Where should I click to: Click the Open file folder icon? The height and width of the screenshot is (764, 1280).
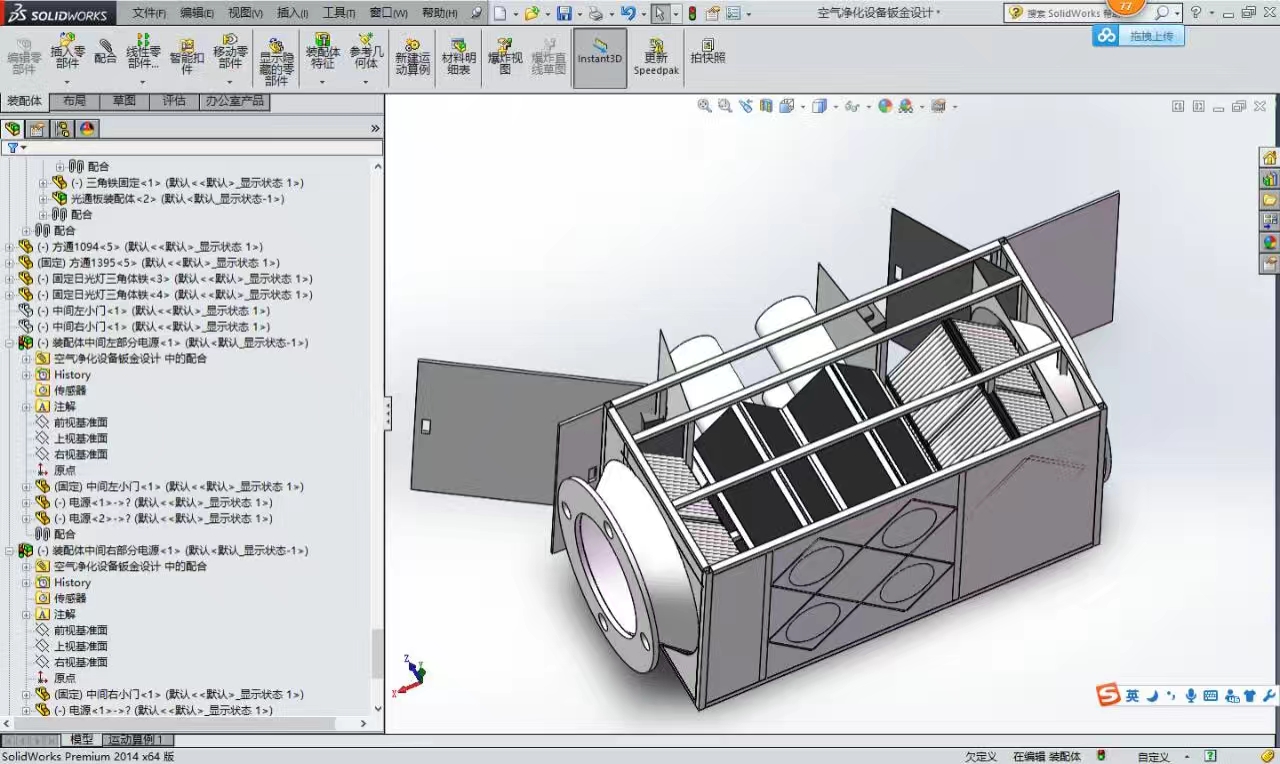pyautogui.click(x=532, y=13)
